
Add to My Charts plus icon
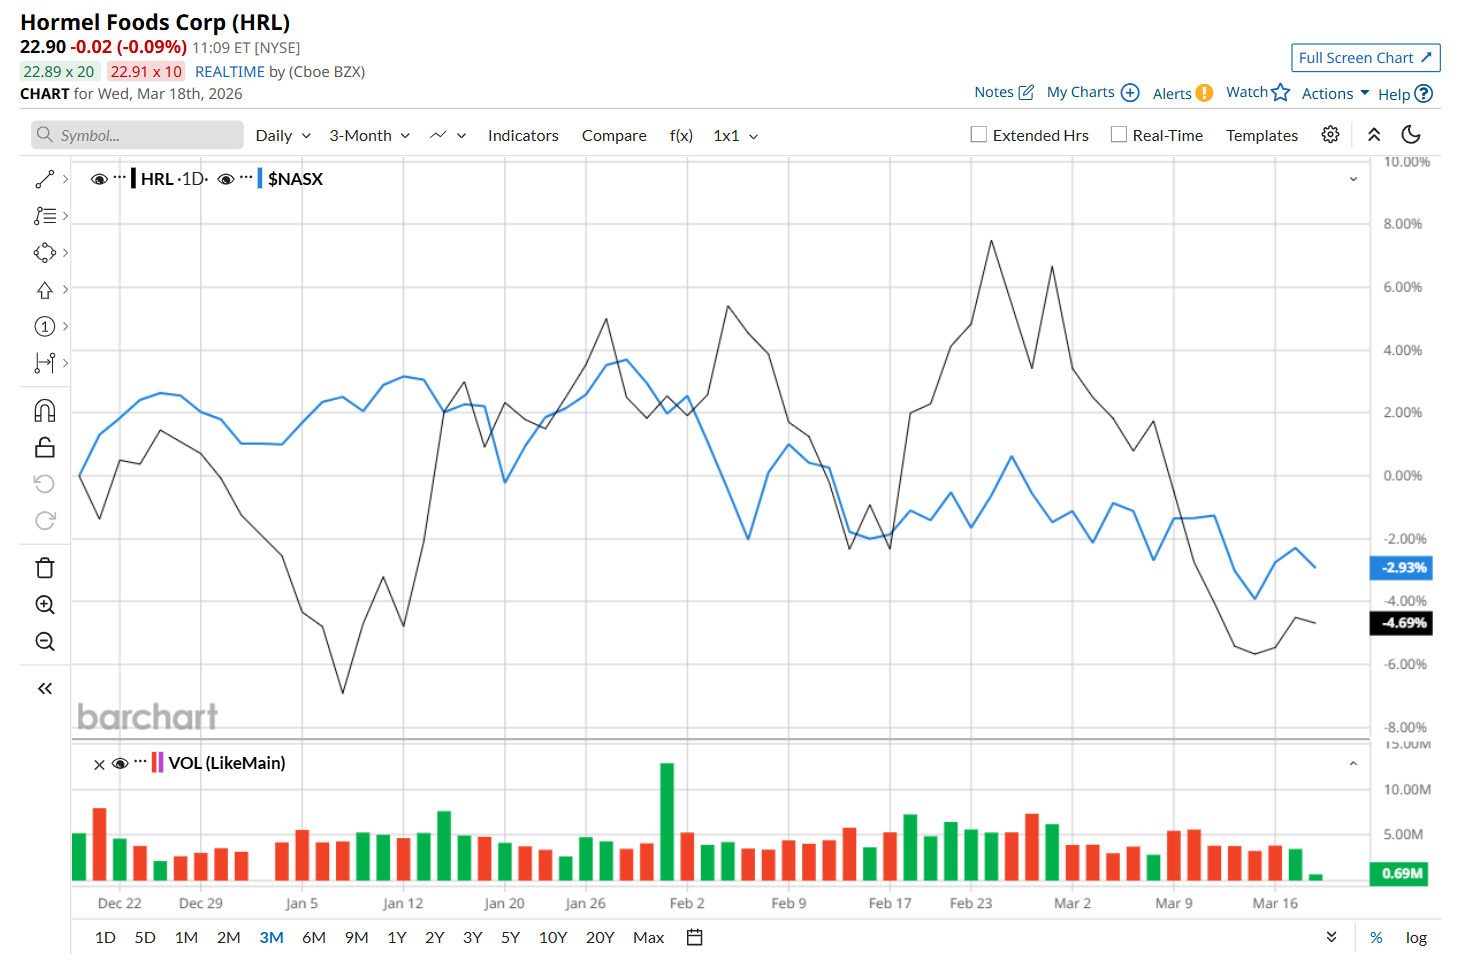(1130, 92)
